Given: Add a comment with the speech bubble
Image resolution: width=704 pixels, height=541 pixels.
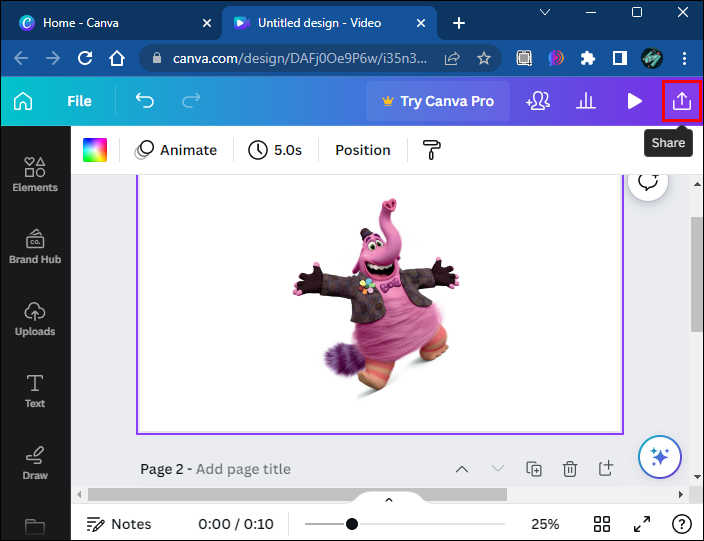Looking at the screenshot, I should 648,181.
